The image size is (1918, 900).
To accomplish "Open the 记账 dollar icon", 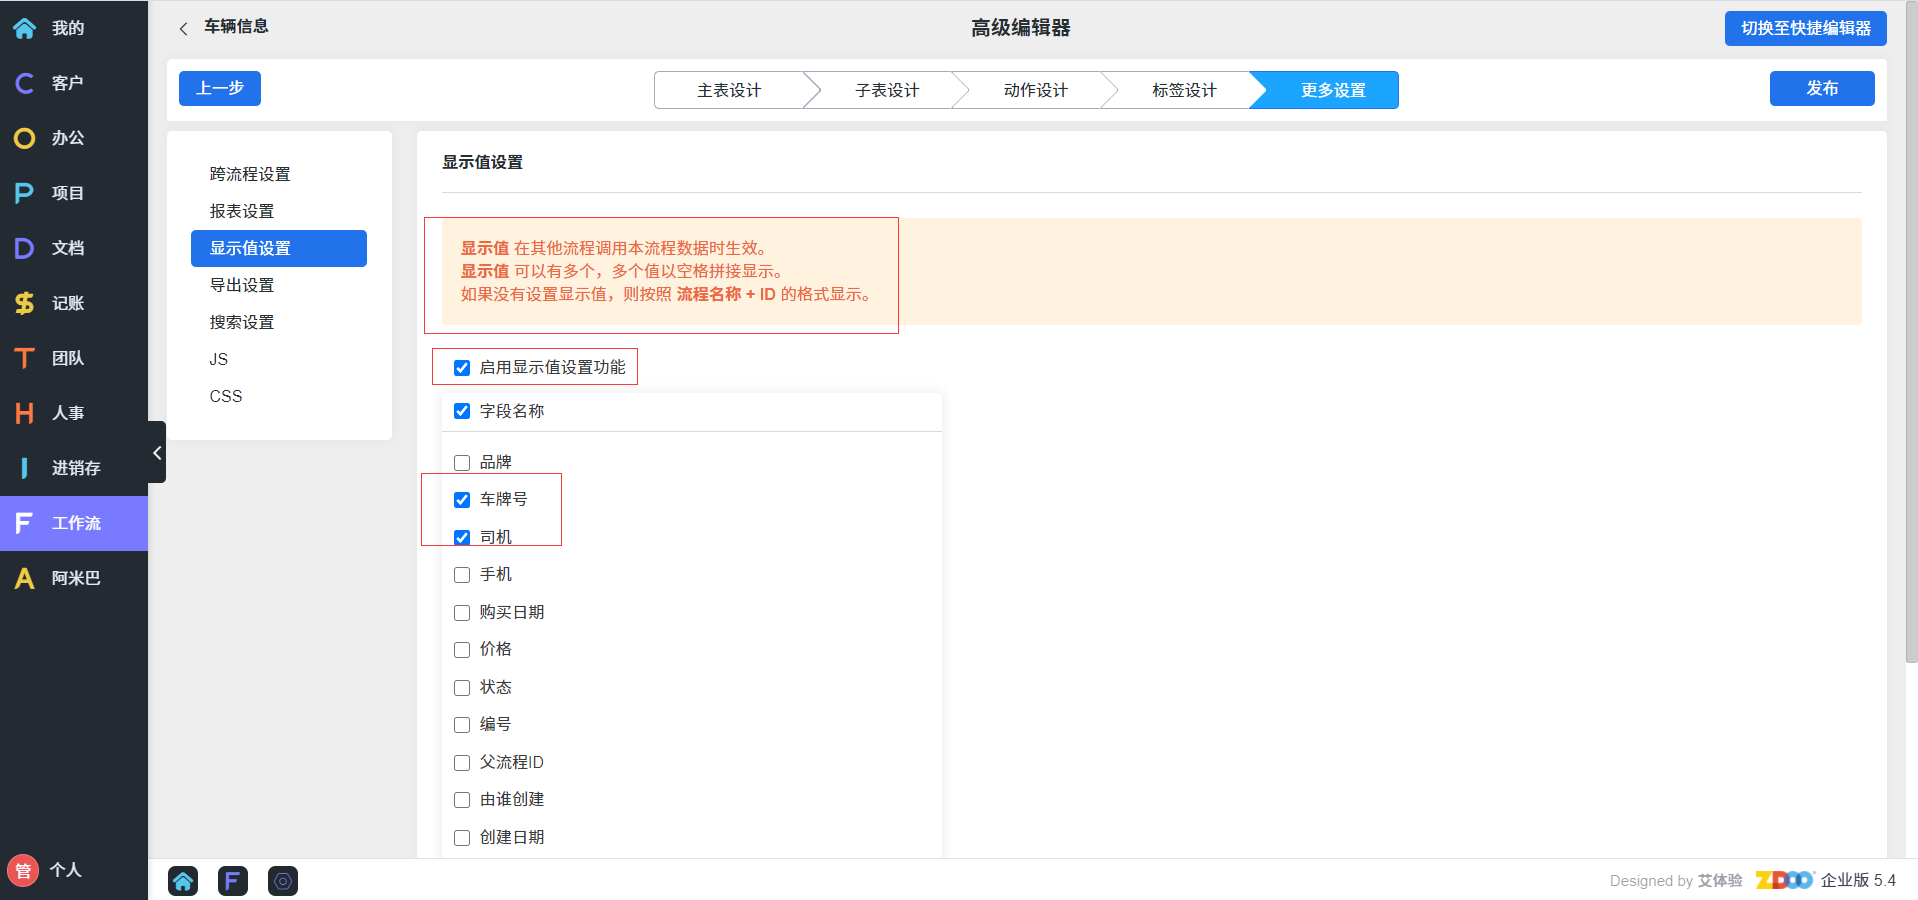I will [25, 303].
